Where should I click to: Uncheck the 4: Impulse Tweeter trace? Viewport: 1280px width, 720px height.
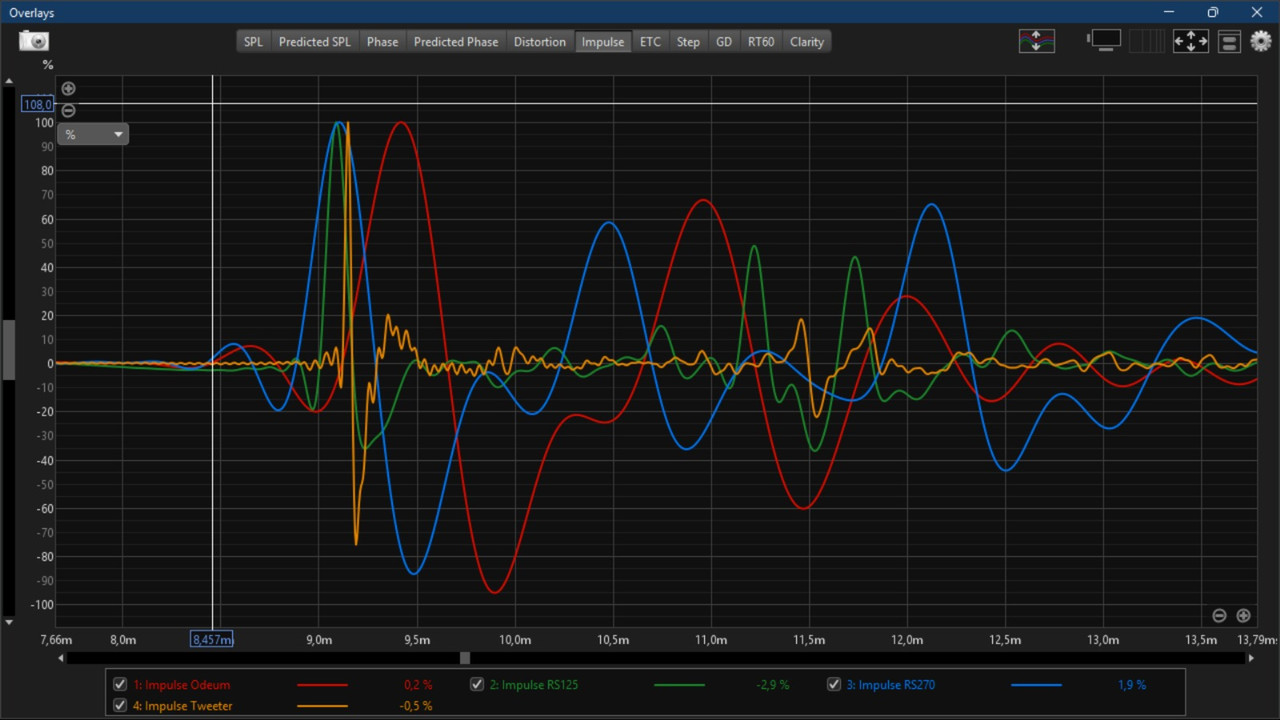click(120, 706)
